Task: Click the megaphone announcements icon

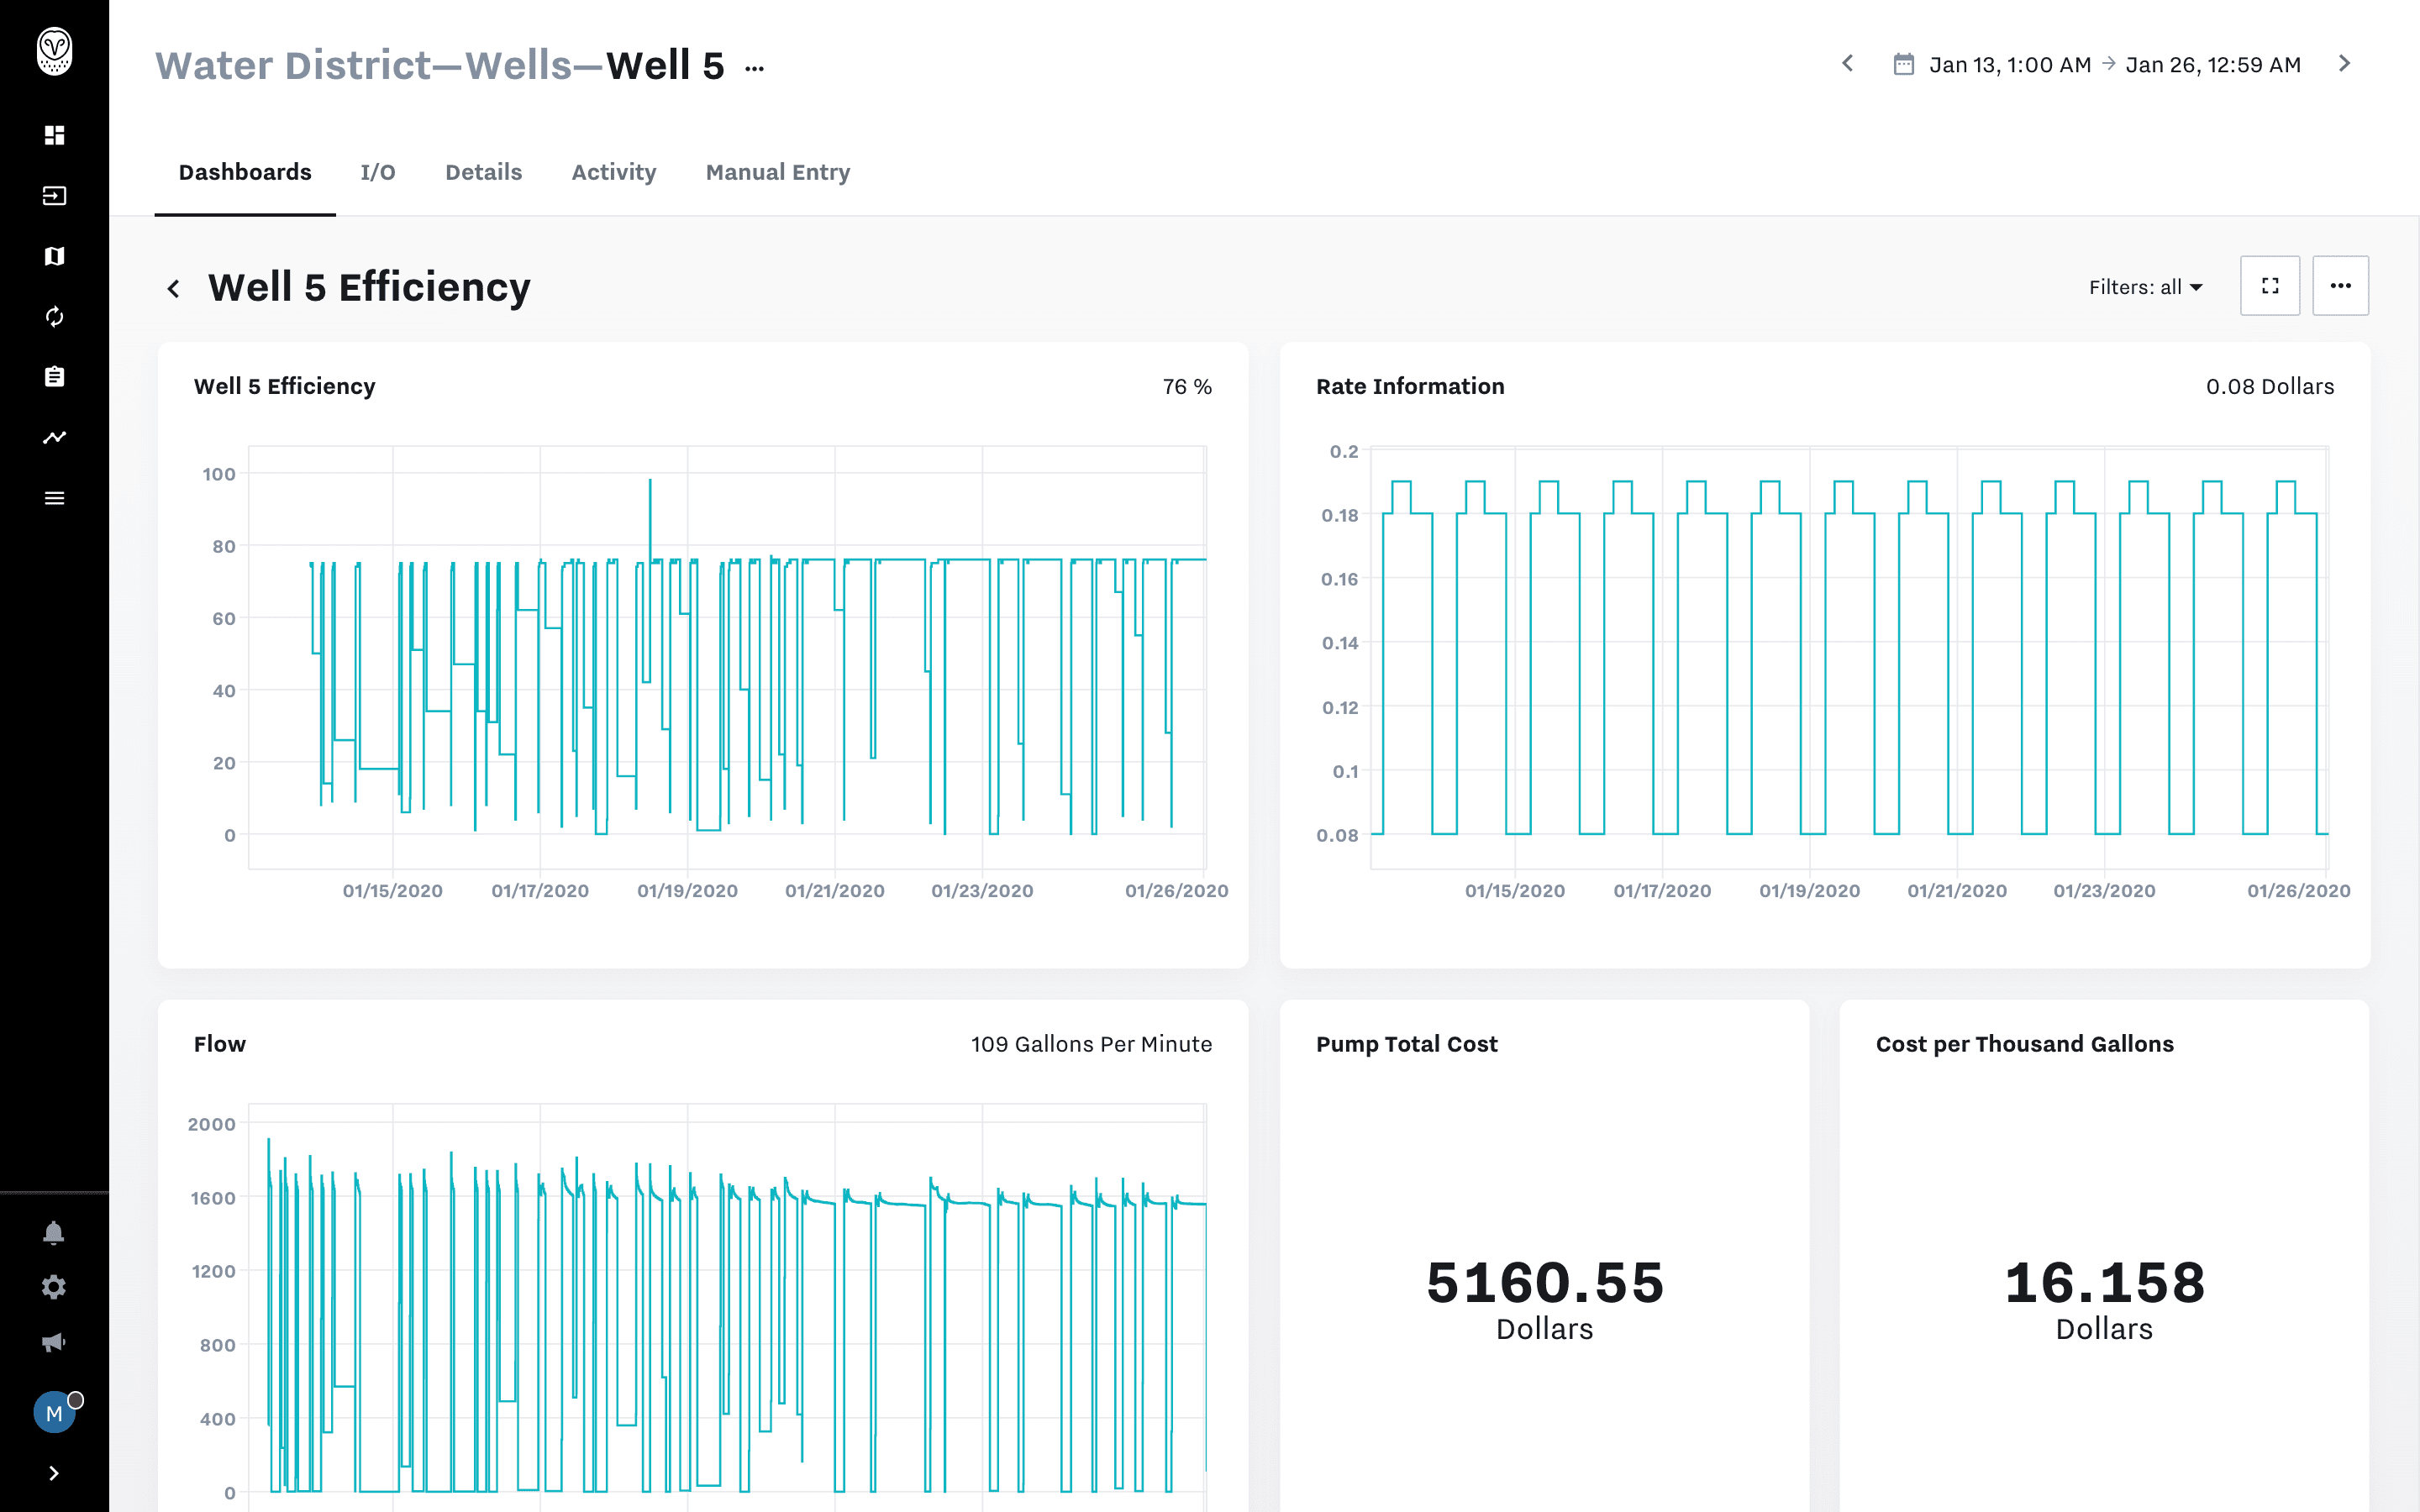Action: (54, 1342)
